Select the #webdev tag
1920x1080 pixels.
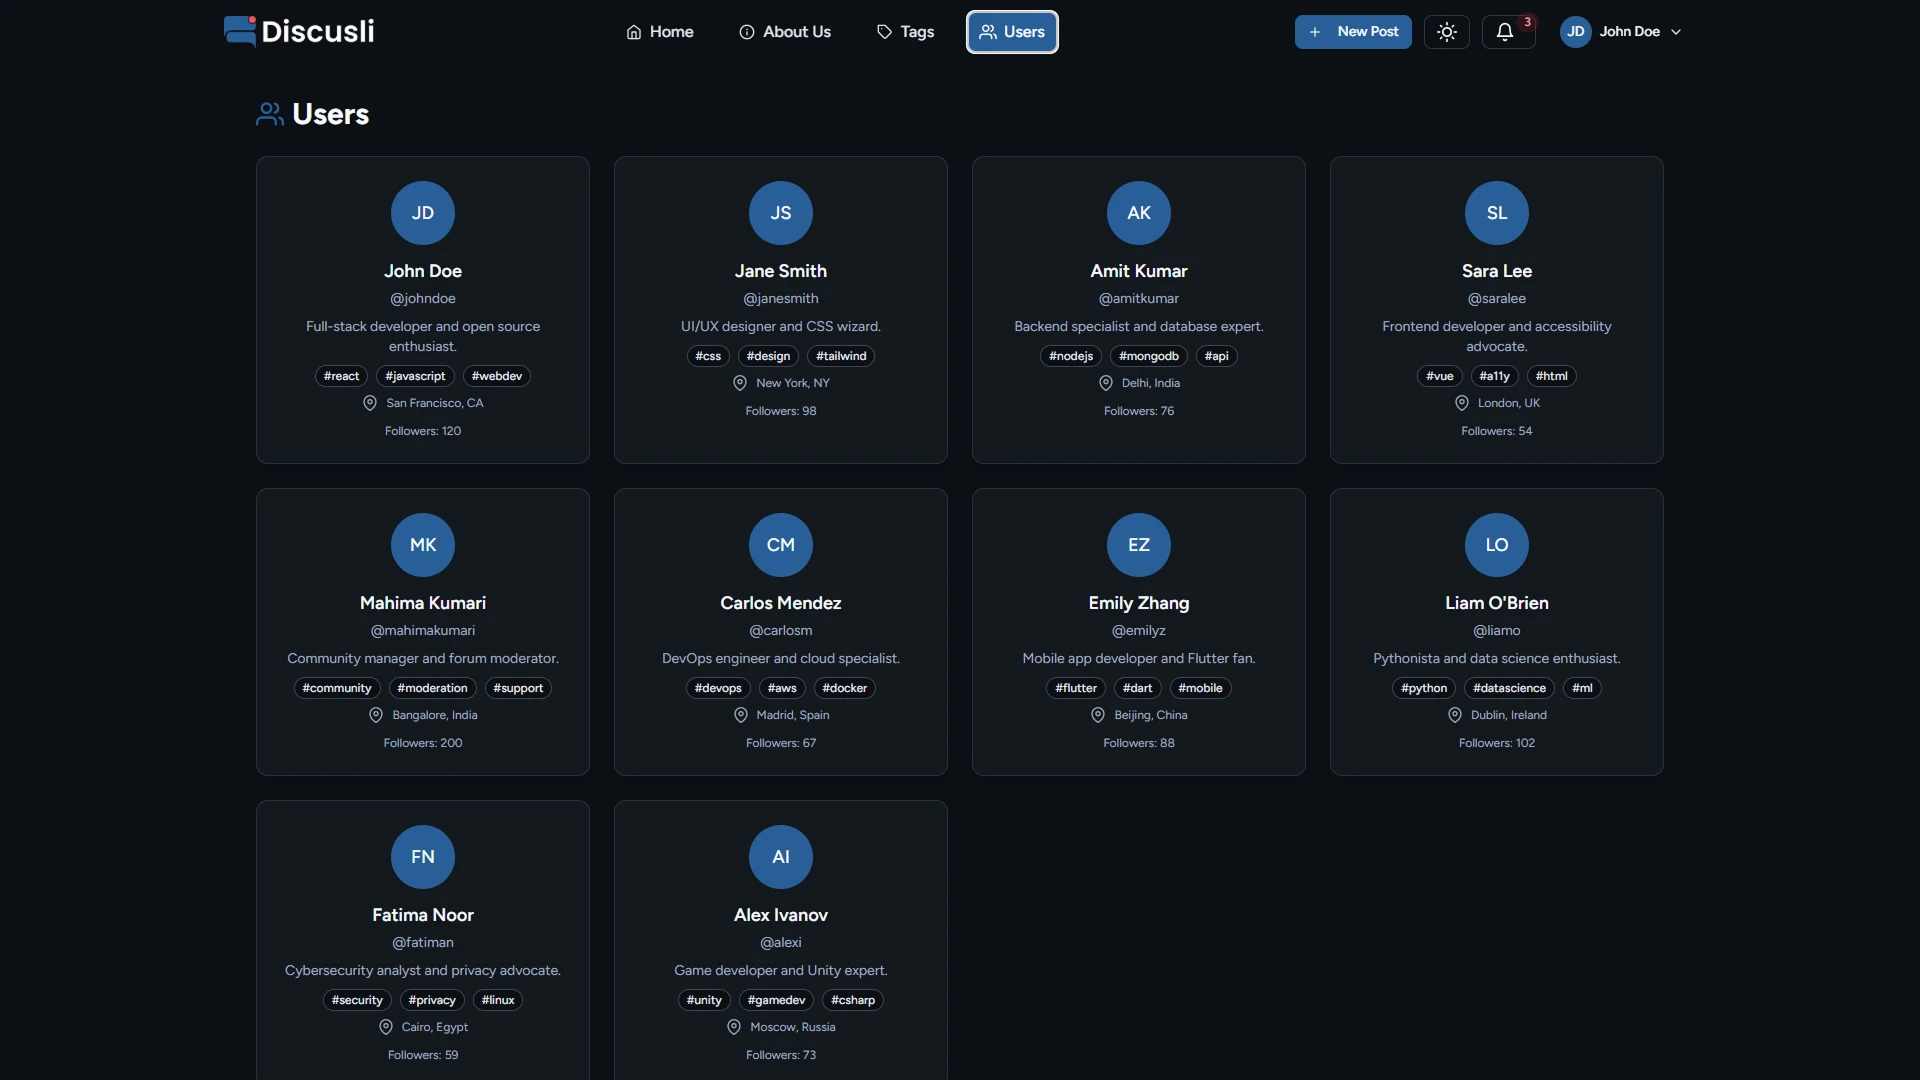coord(497,376)
